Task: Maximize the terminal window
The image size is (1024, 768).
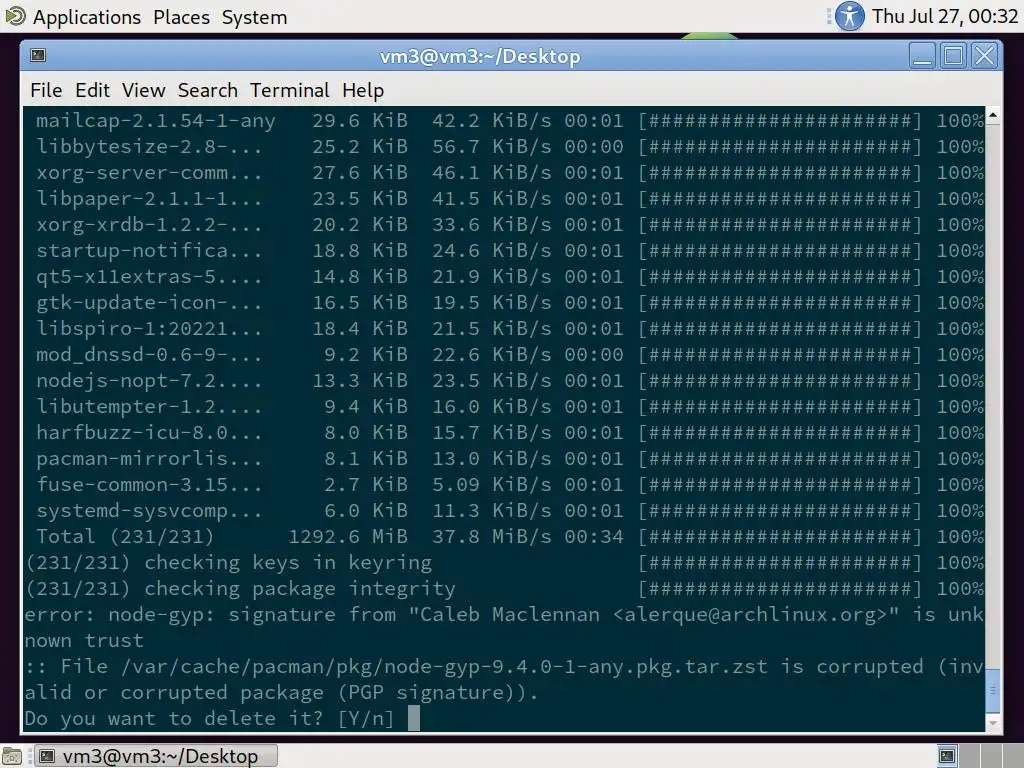Action: 953,56
